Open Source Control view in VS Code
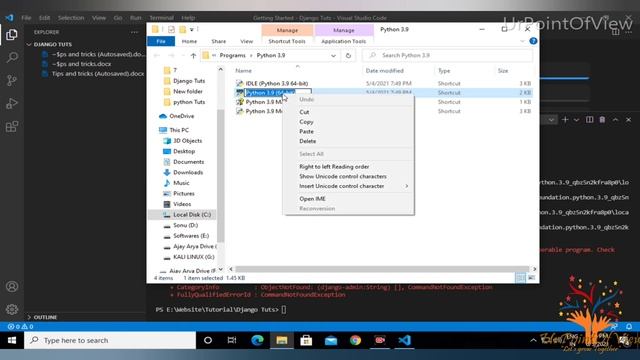 pos(12,80)
